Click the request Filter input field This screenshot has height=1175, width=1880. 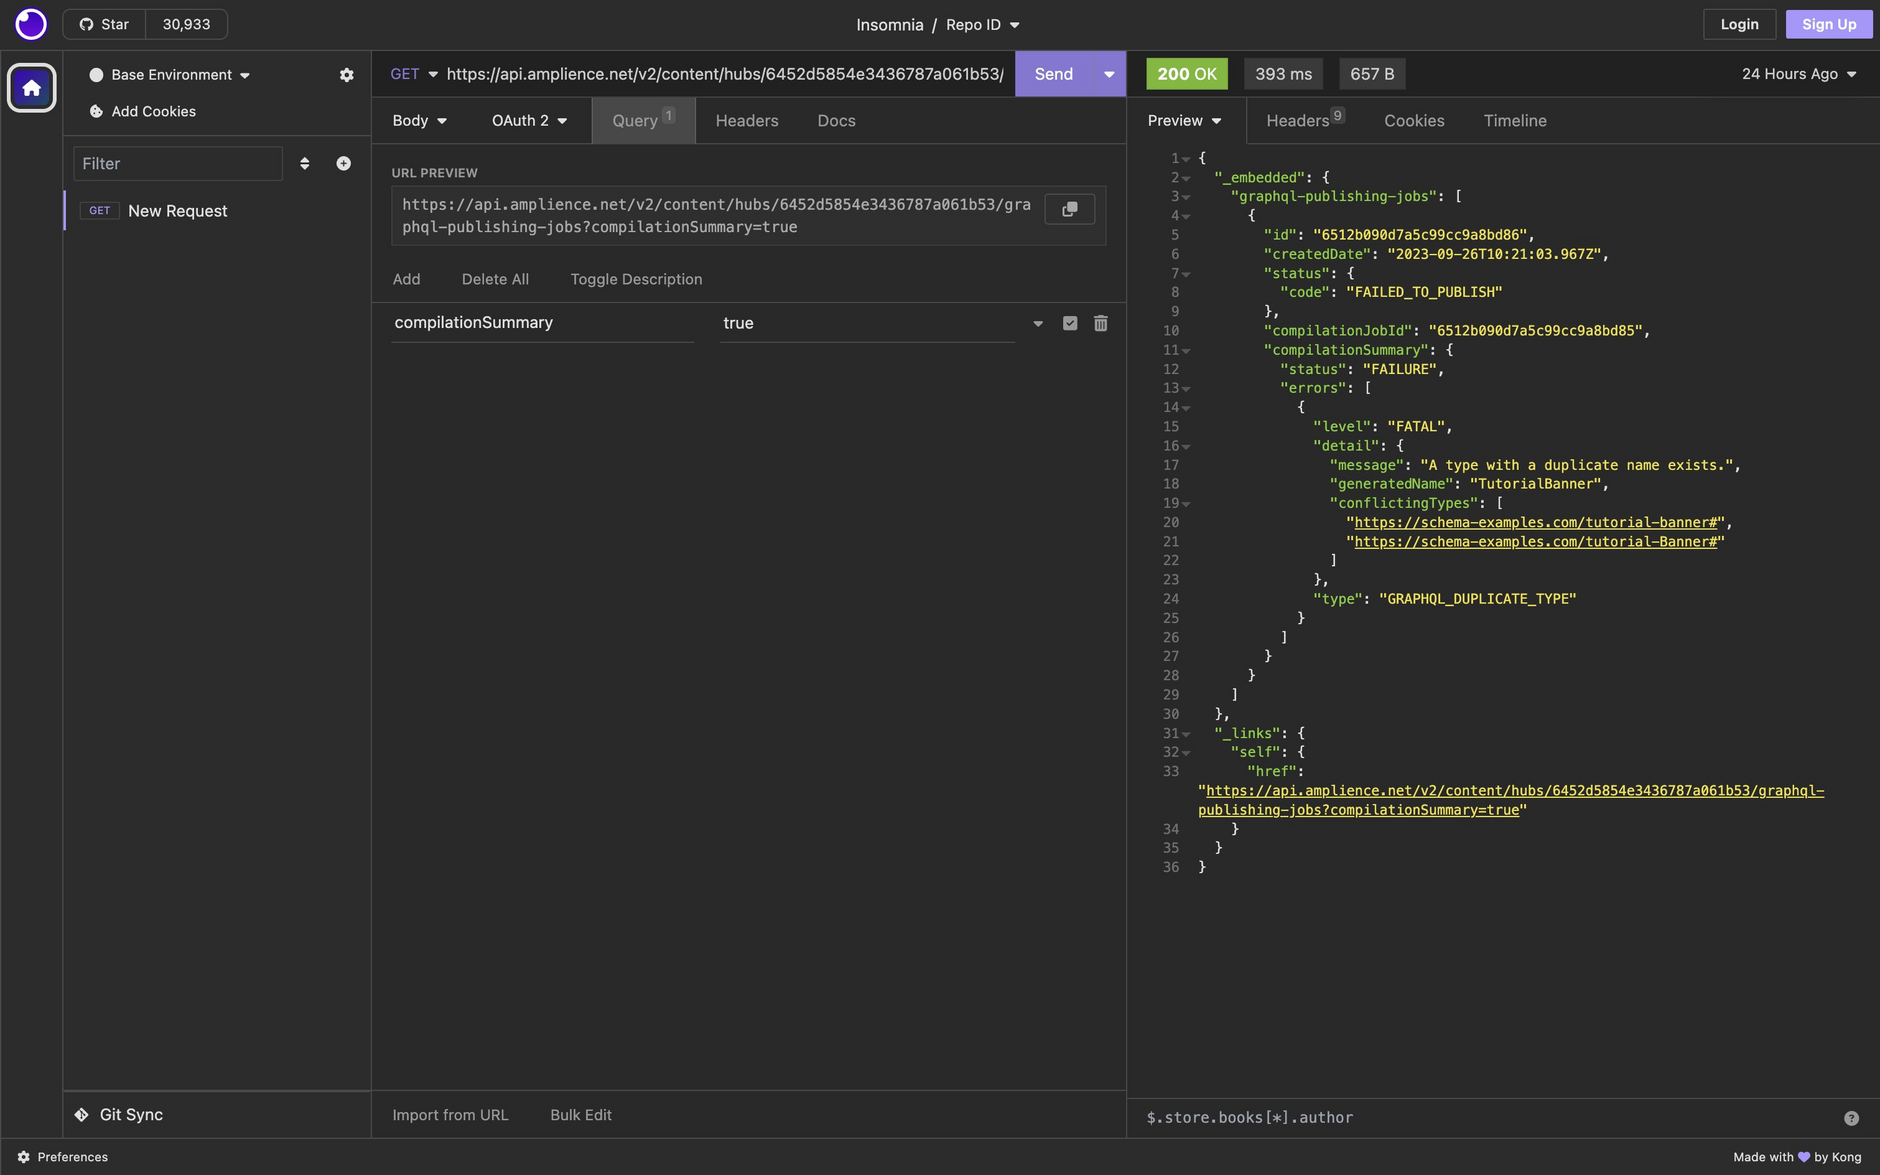click(x=178, y=163)
